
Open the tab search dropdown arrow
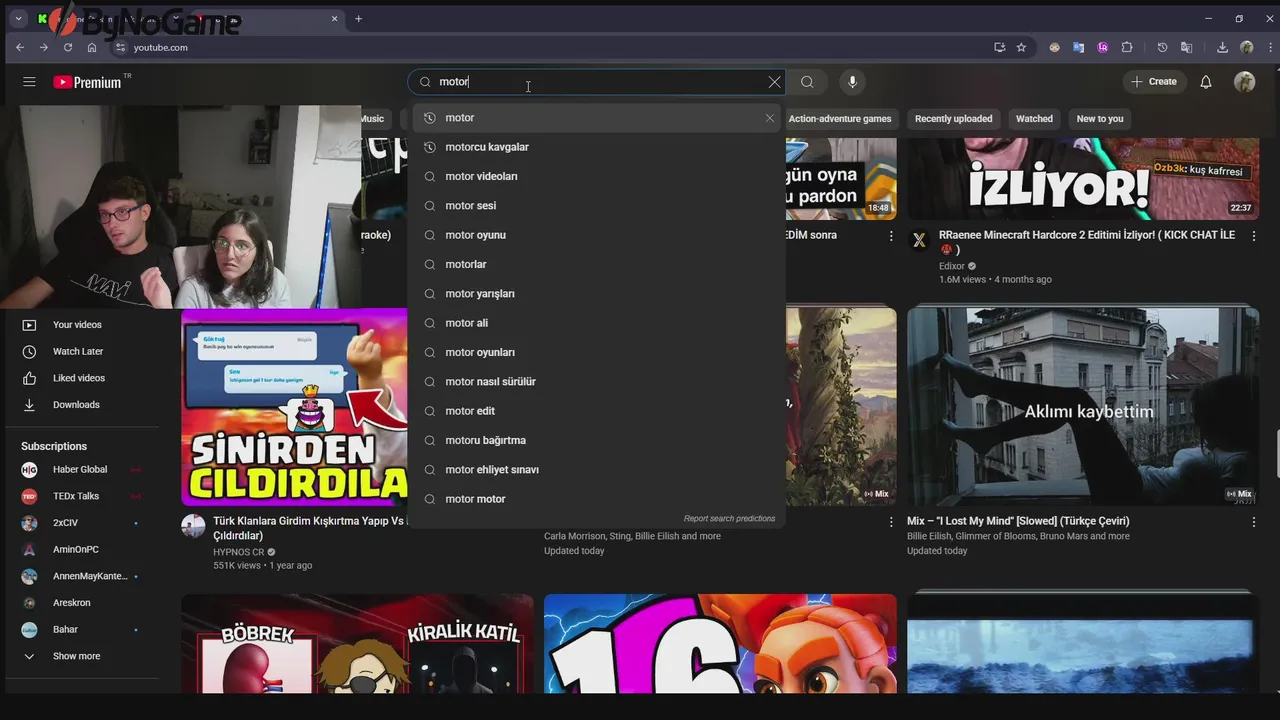pyautogui.click(x=18, y=19)
